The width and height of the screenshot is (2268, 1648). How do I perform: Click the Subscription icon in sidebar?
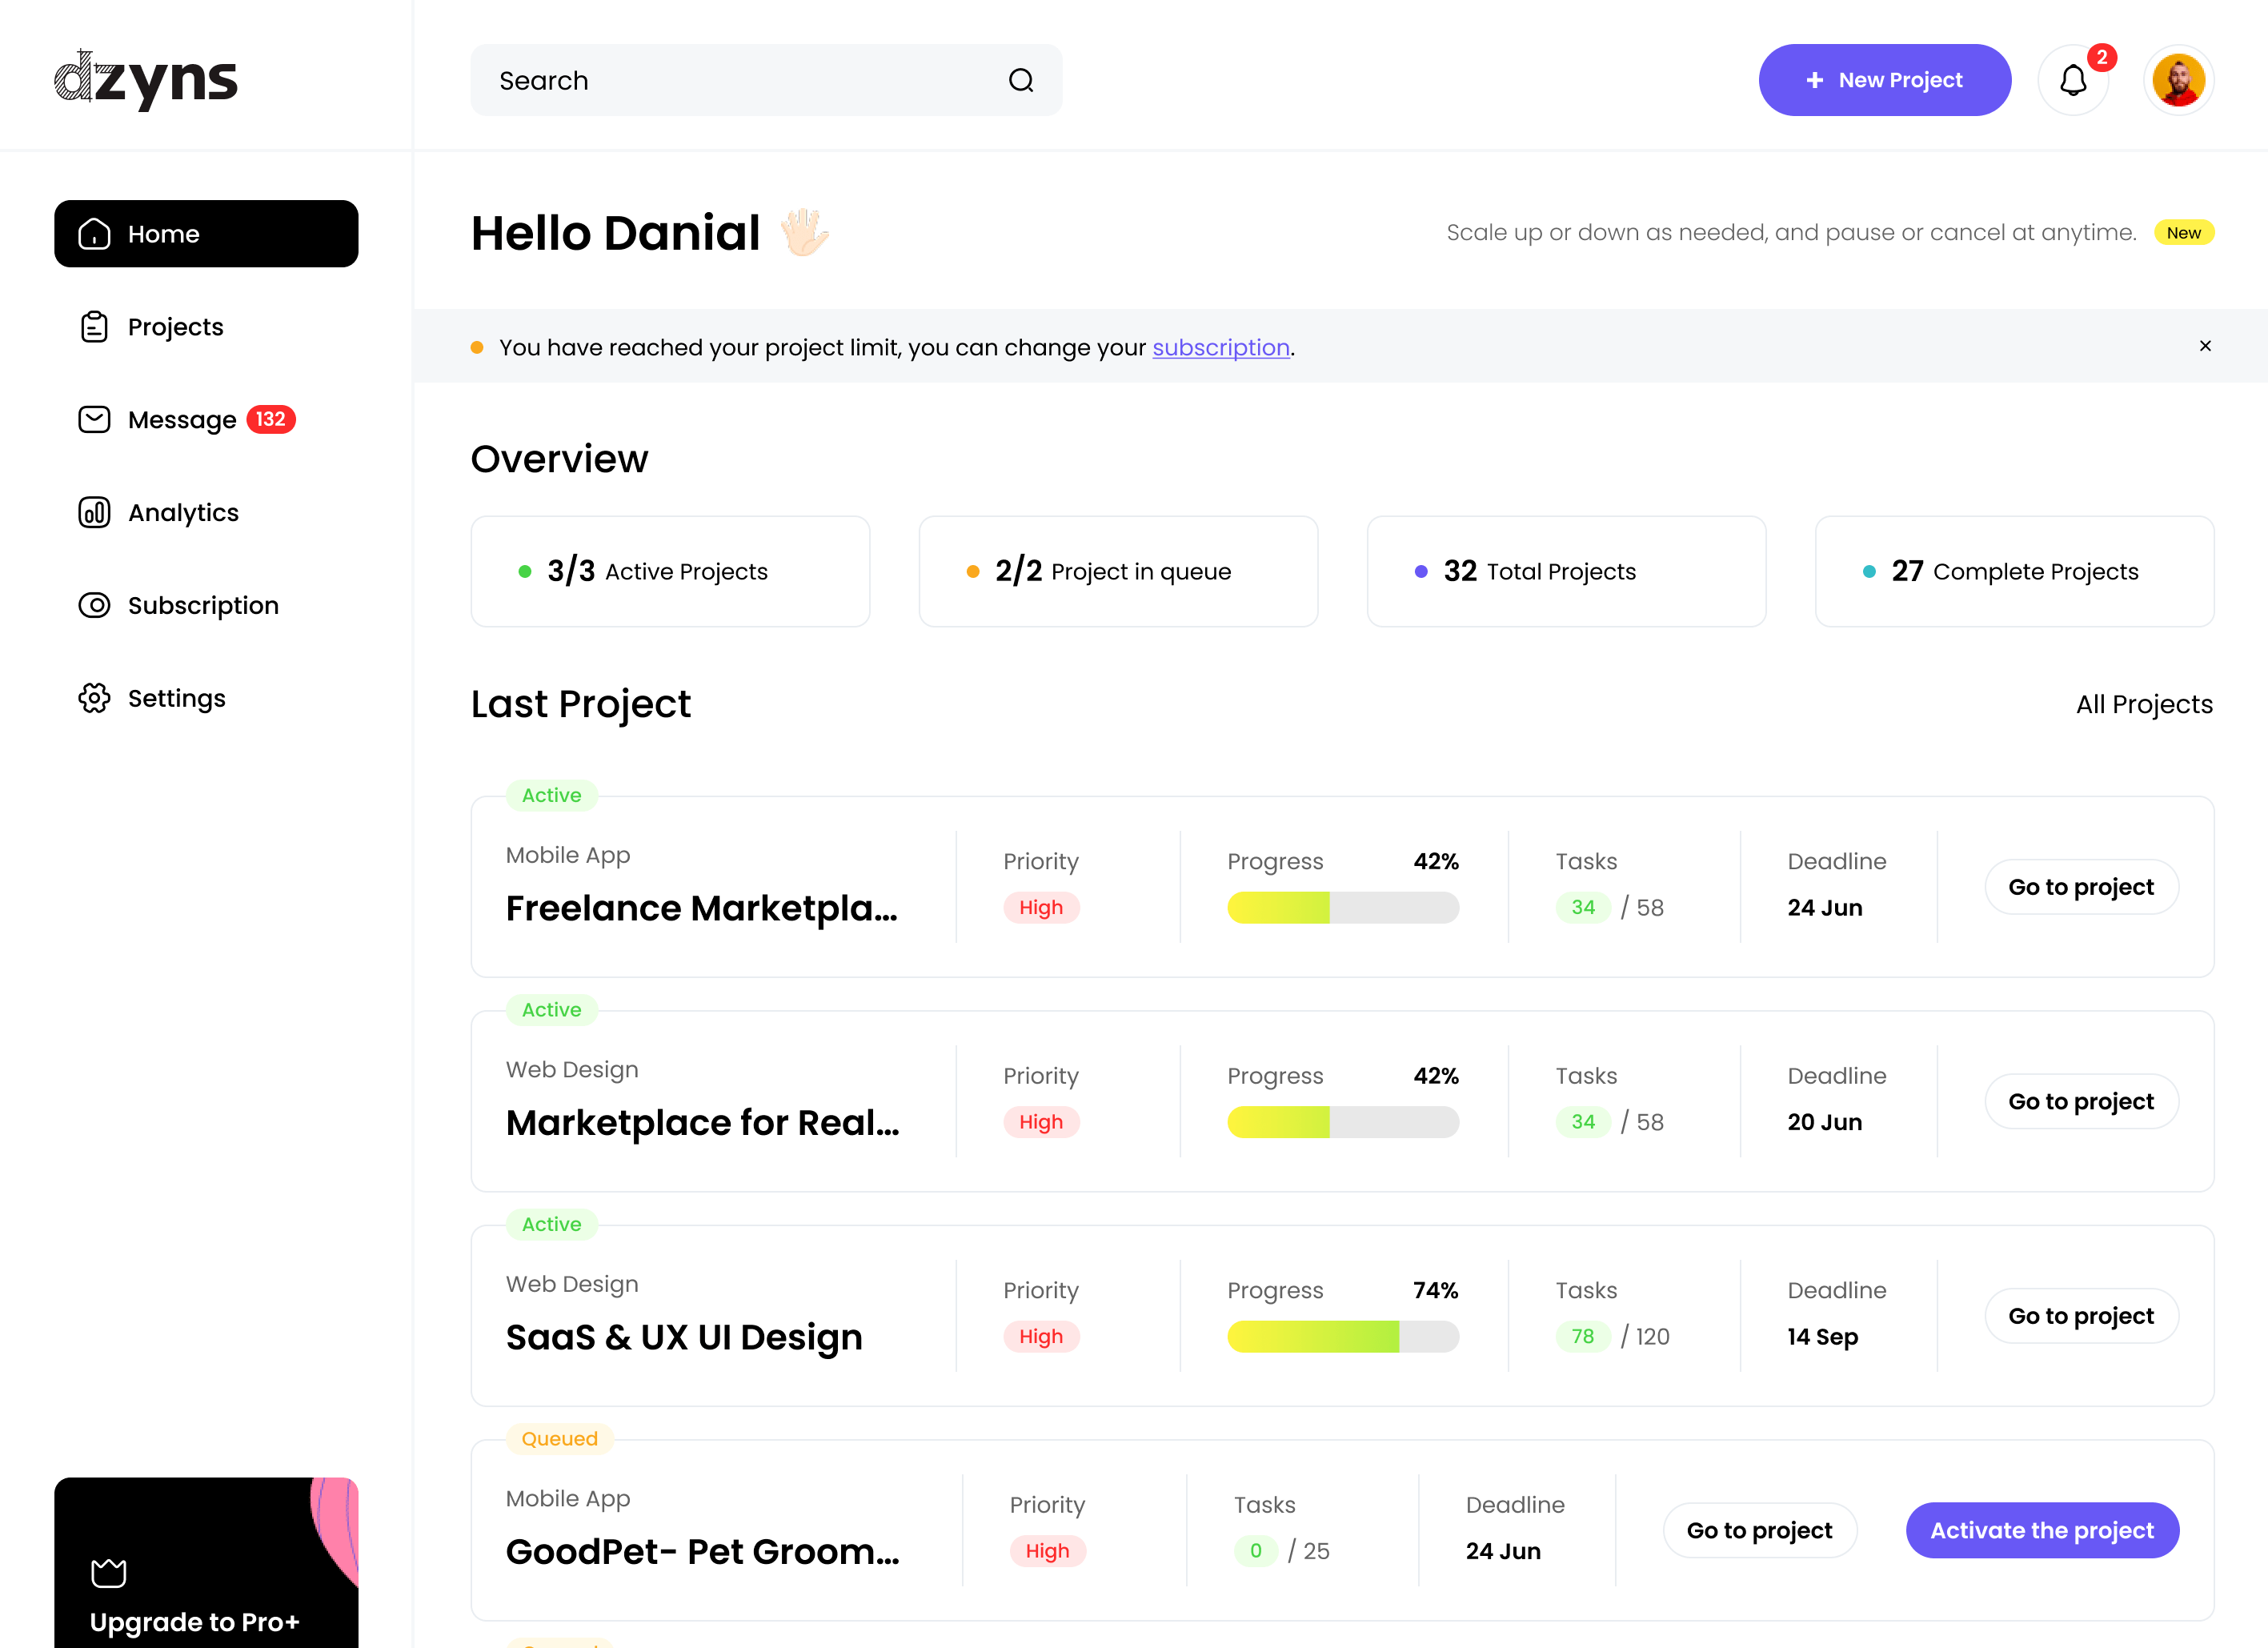(x=94, y=605)
